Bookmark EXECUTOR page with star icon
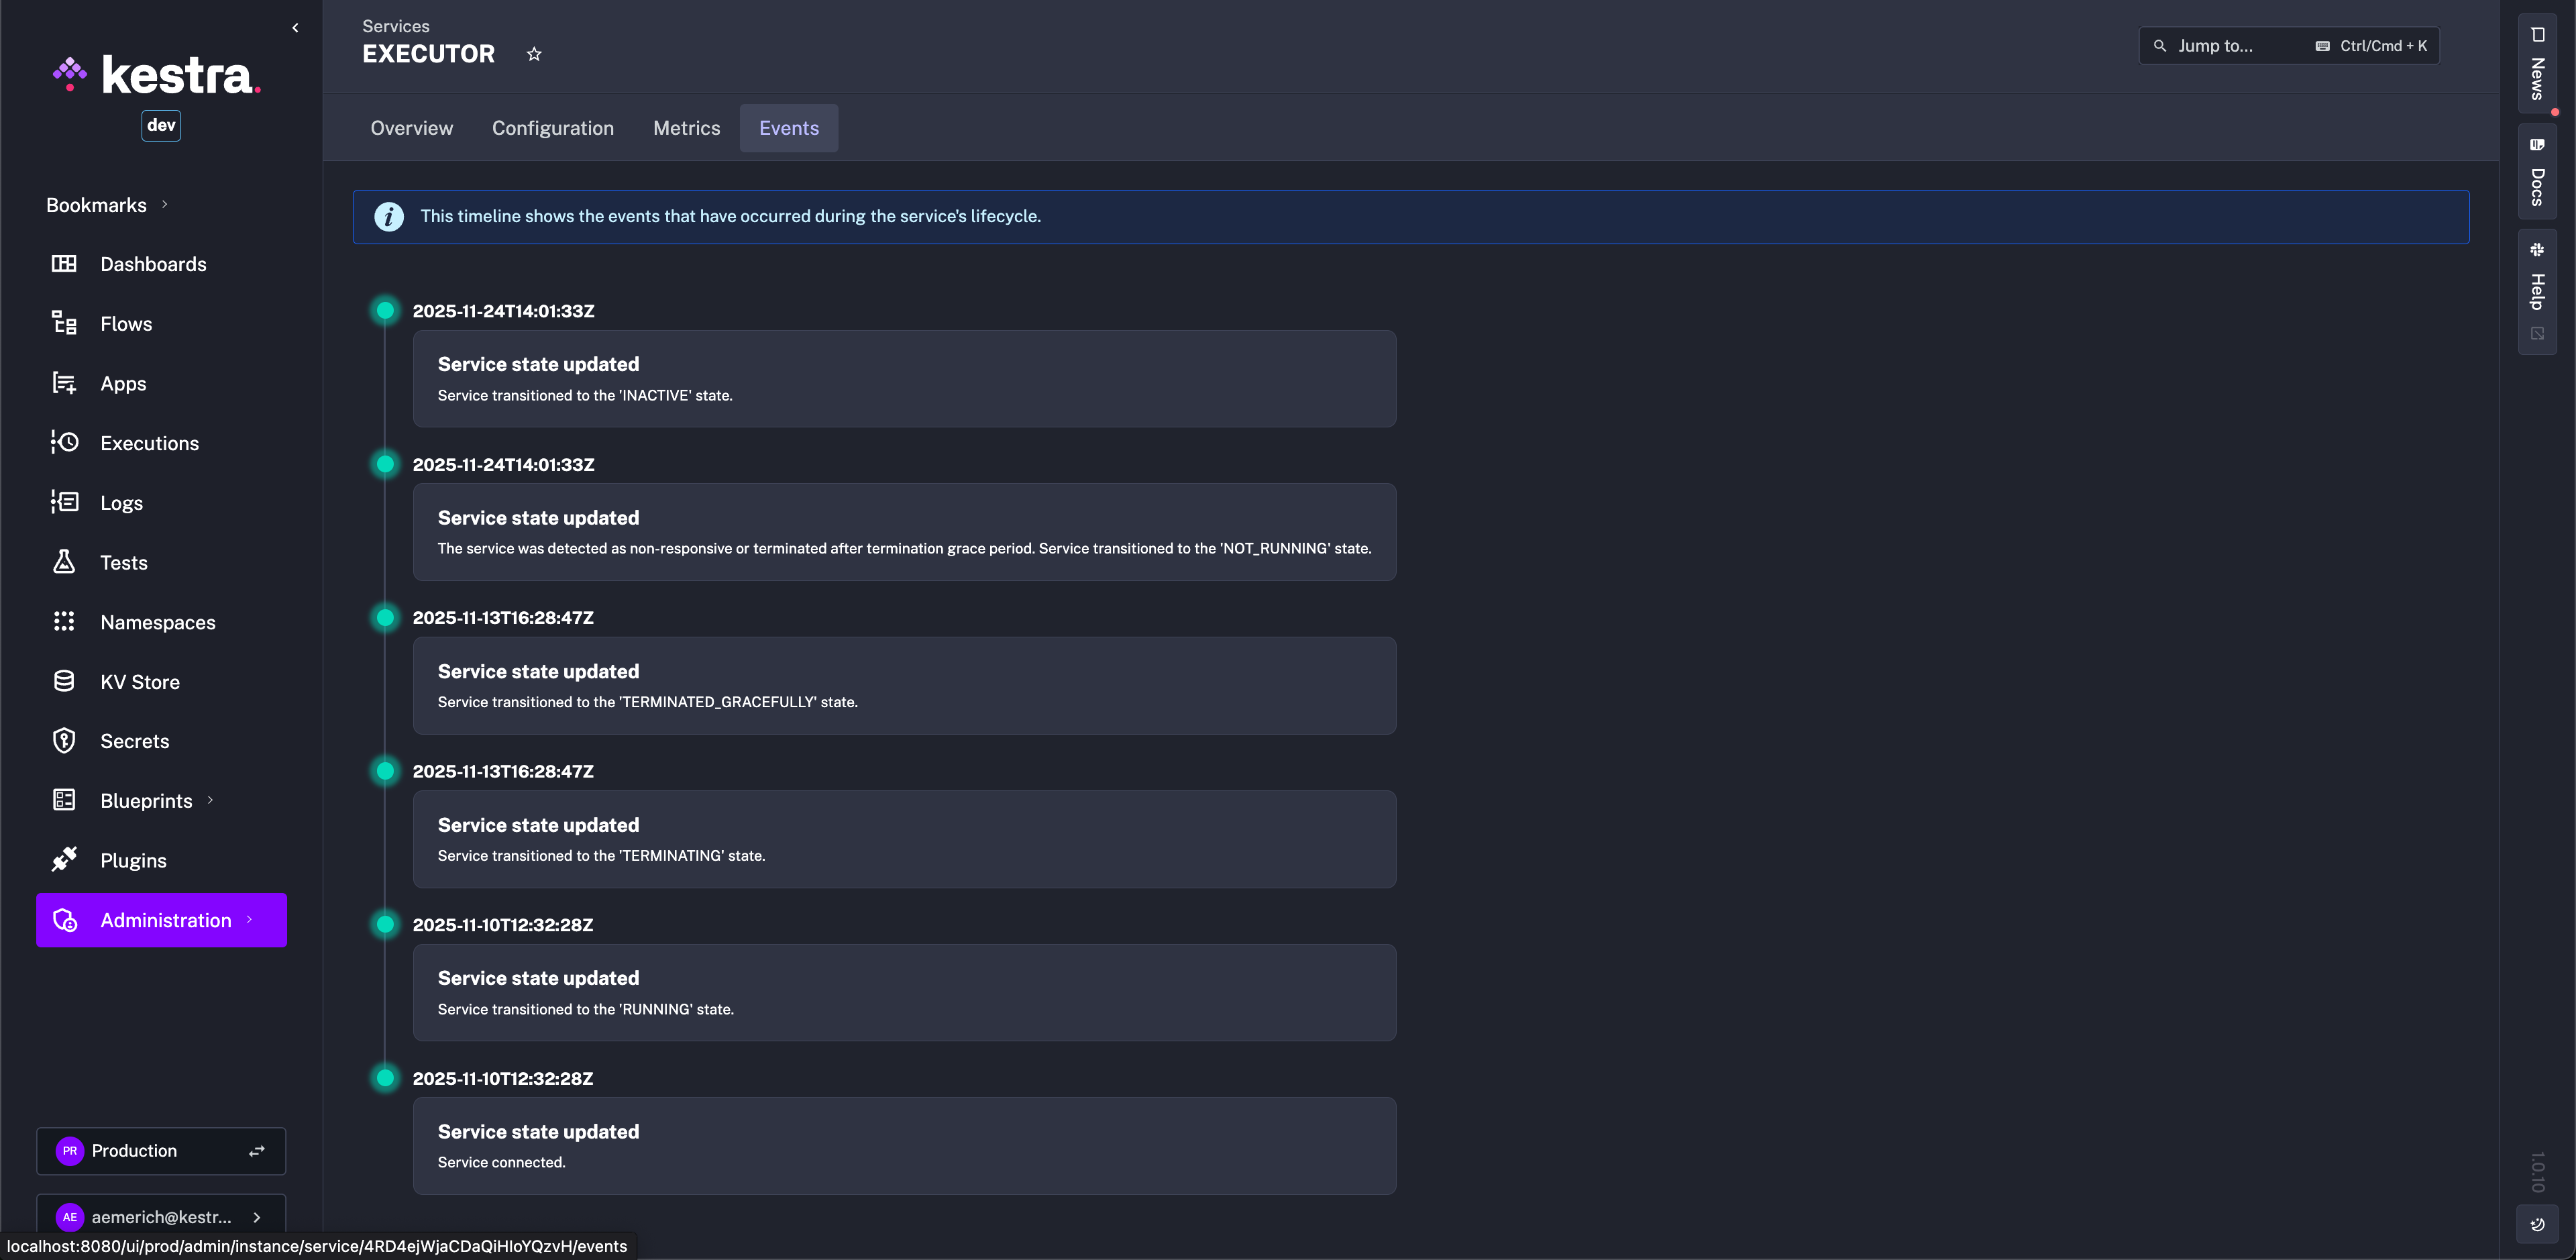The height and width of the screenshot is (1260, 2576). pos(534,54)
